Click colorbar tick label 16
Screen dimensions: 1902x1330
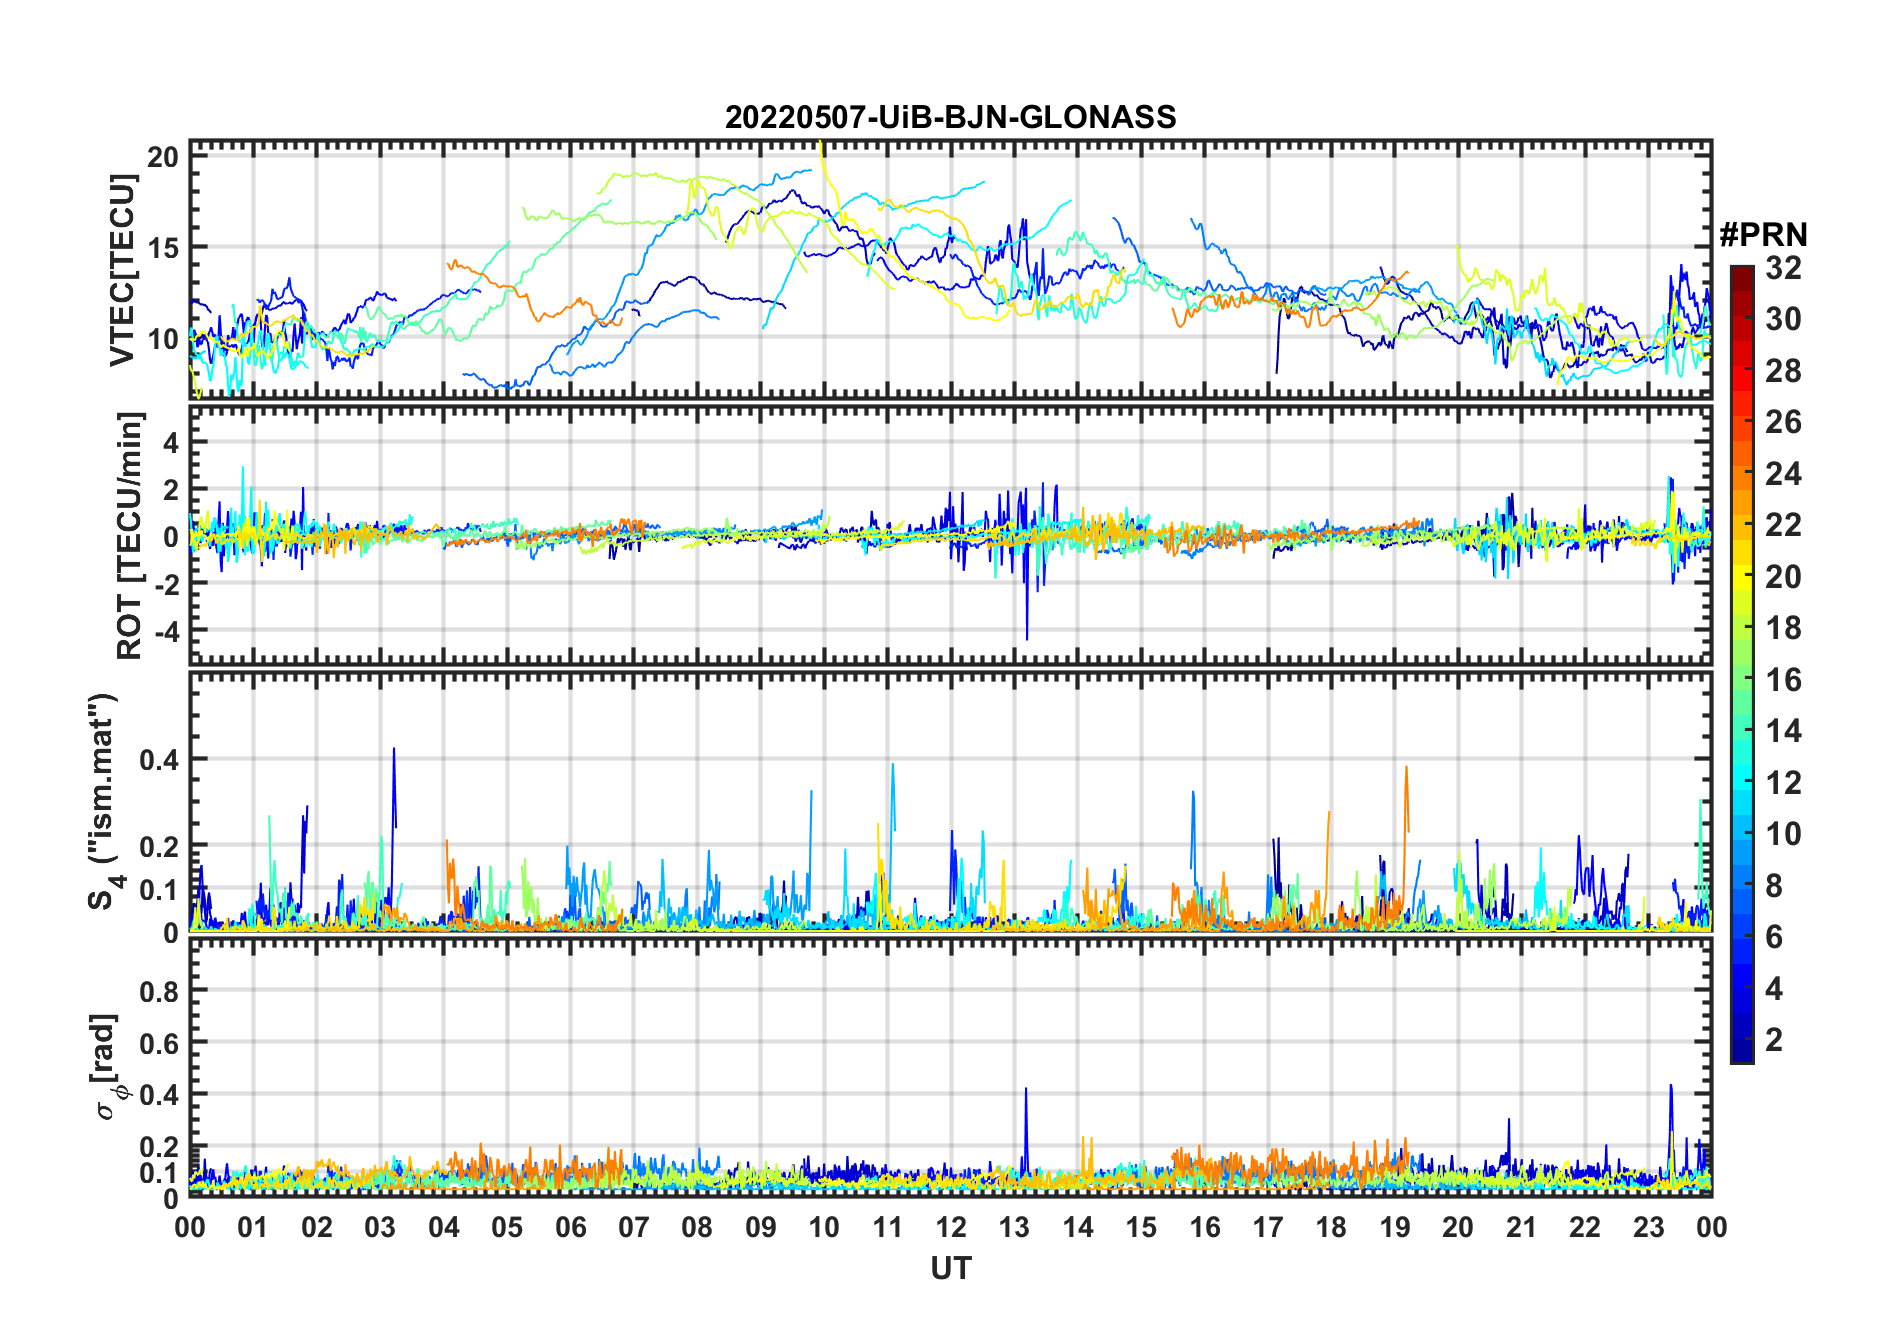[1783, 679]
